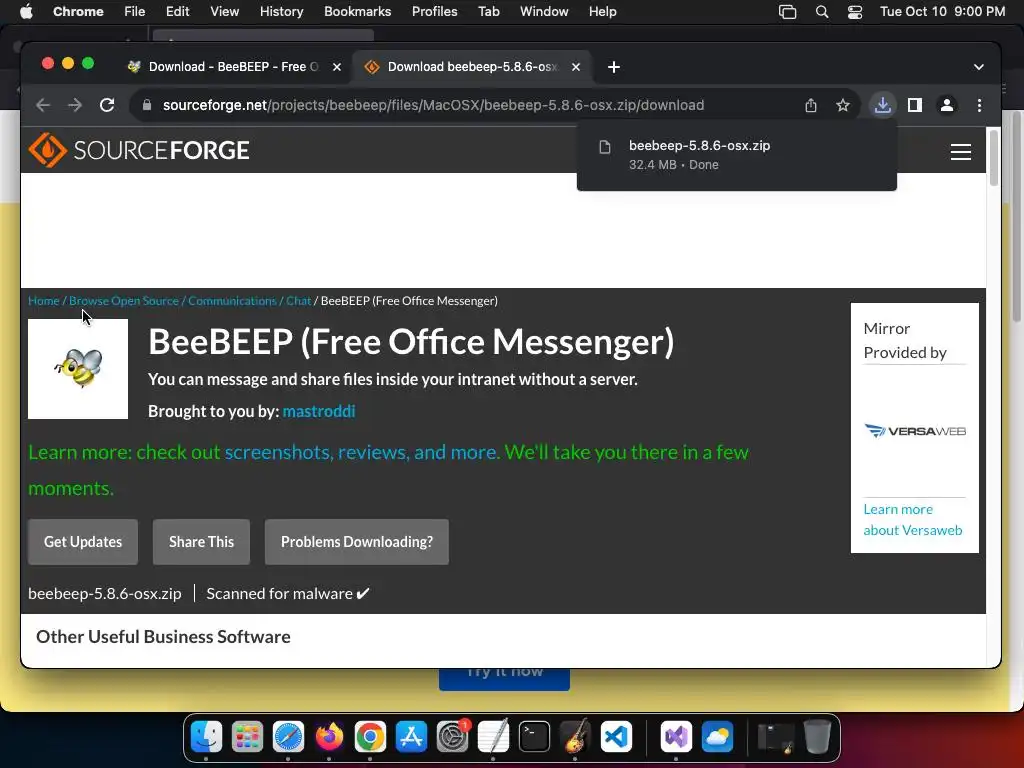The image size is (1024, 768).
Task: Open Visual Studio Code from the Dock
Action: click(616, 737)
